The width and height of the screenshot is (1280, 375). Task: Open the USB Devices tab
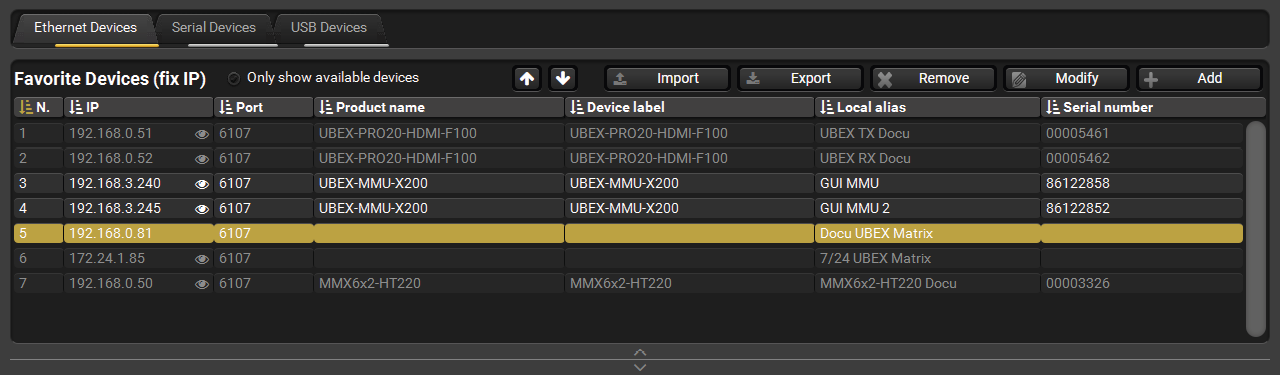coord(329,28)
